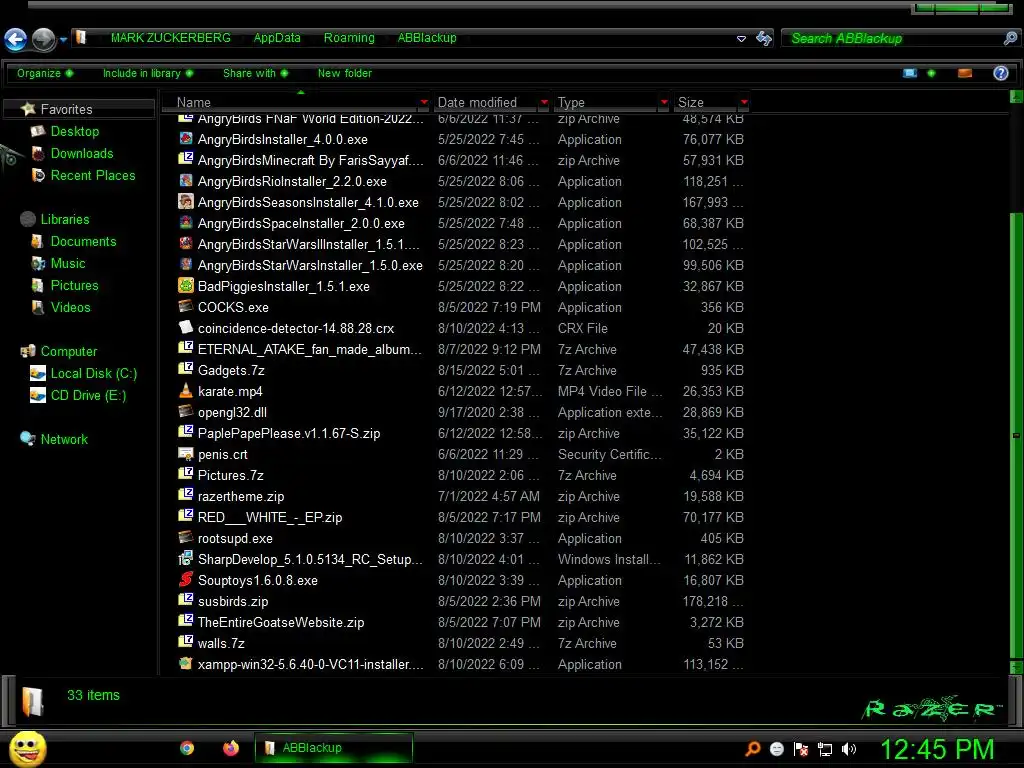The image size is (1024, 768).
Task: Select the file PaplePapePlease.v1.1.67-S.zip
Action: 289,434
